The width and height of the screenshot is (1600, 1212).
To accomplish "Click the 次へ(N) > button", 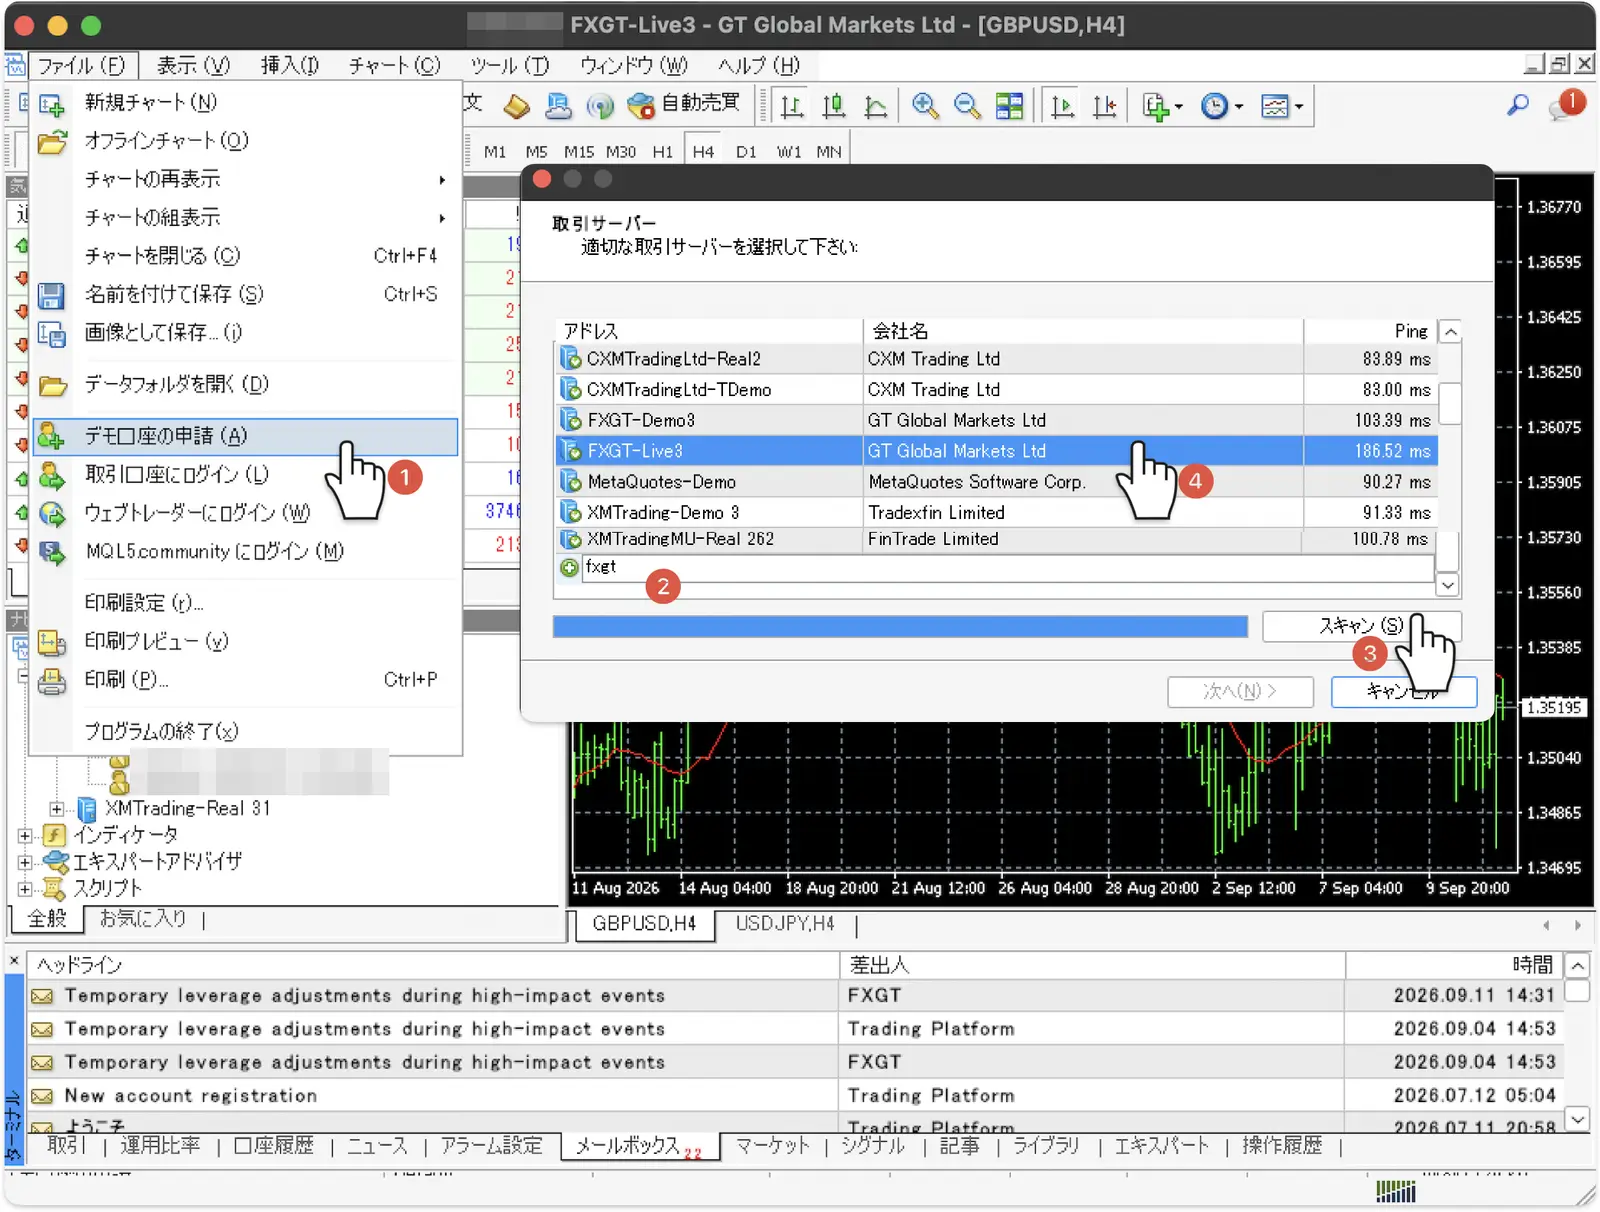I will 1240,691.
